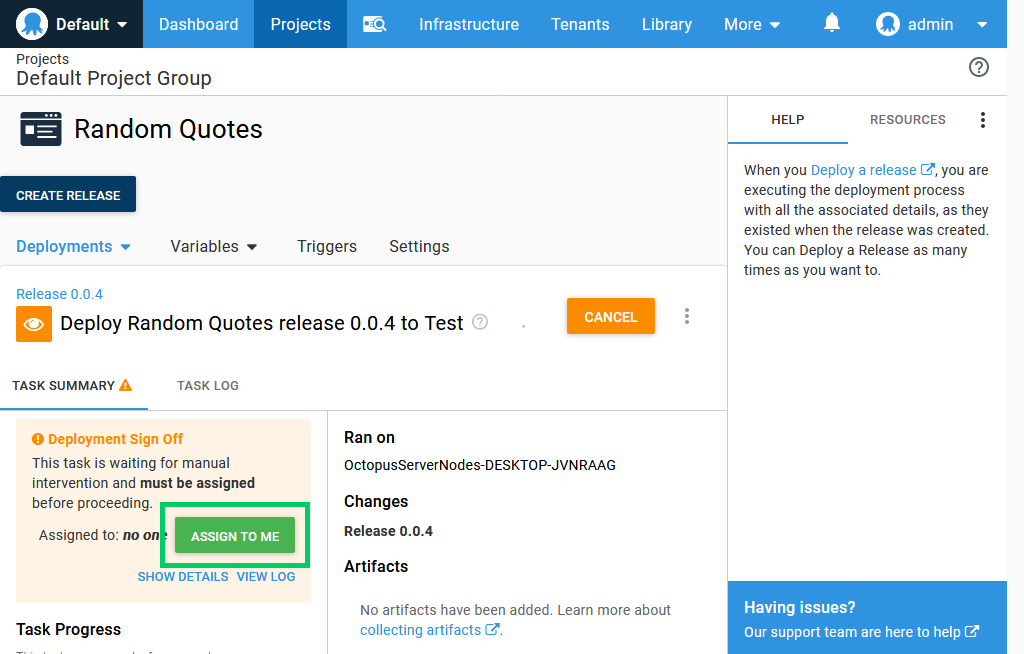This screenshot has height=654, width=1024.
Task: Open the admin user dropdown arrow
Action: pos(982,25)
